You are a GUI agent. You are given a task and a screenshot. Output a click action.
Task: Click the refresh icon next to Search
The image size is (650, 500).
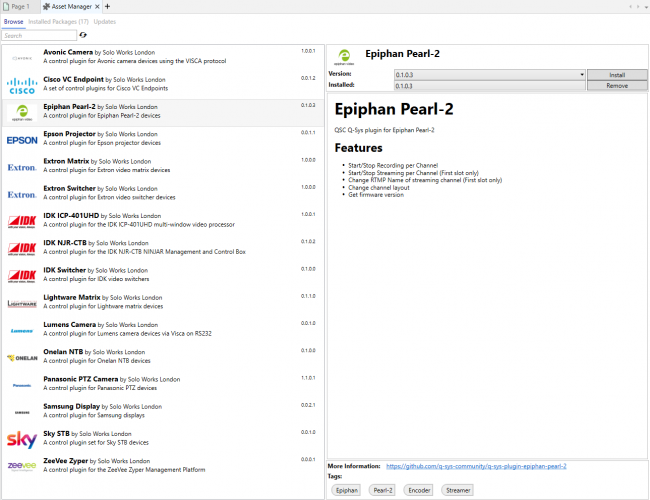[83, 35]
